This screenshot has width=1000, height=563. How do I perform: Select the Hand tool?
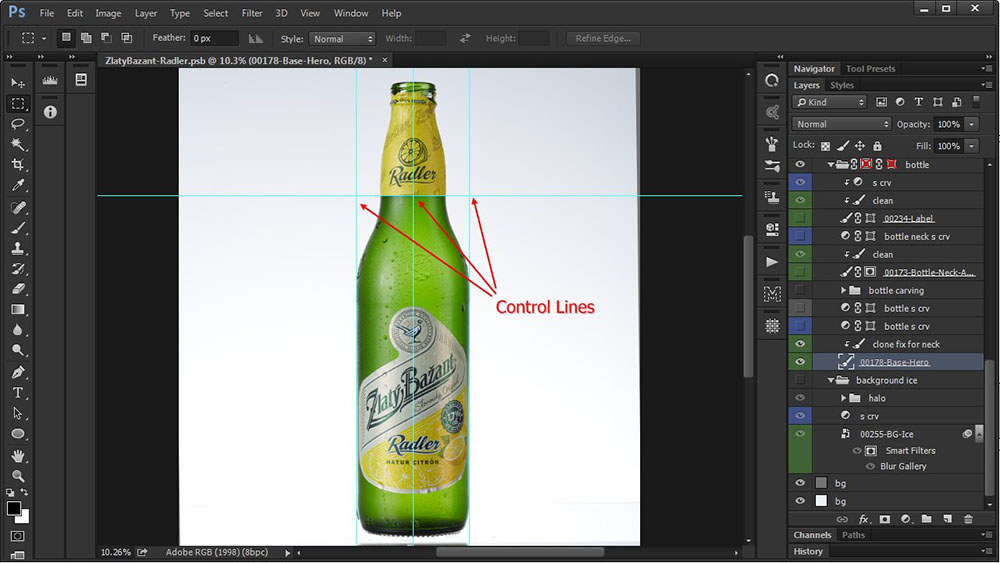click(18, 455)
